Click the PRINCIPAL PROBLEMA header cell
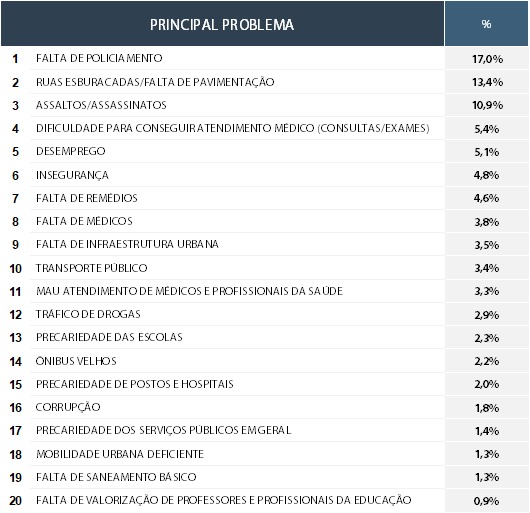The image size is (530, 513). coord(222,24)
